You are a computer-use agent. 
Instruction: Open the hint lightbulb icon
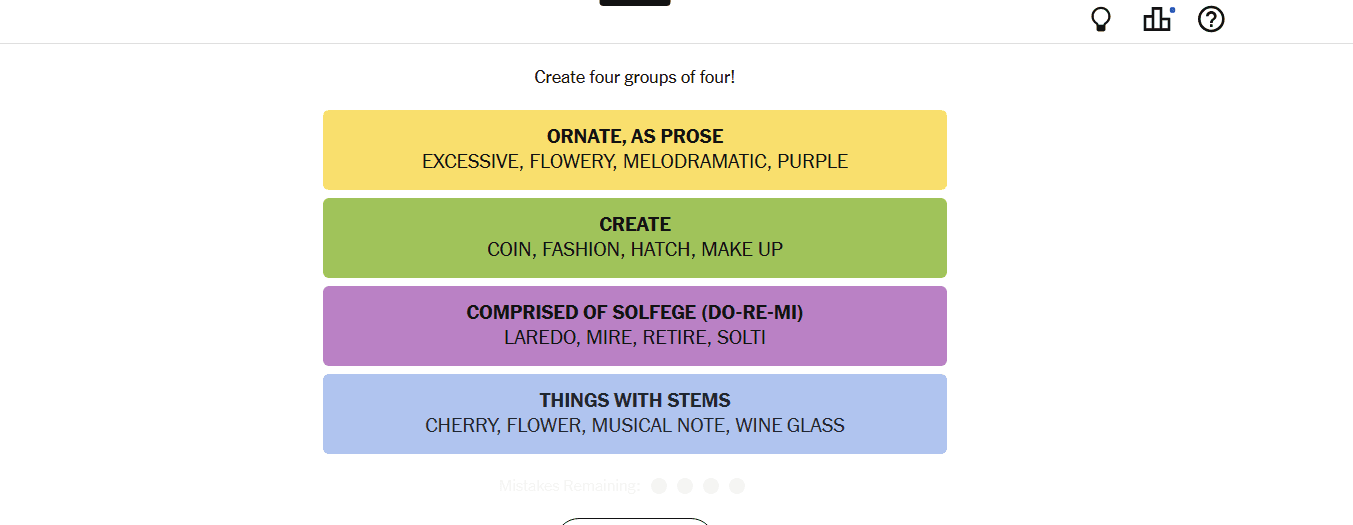(x=1101, y=20)
